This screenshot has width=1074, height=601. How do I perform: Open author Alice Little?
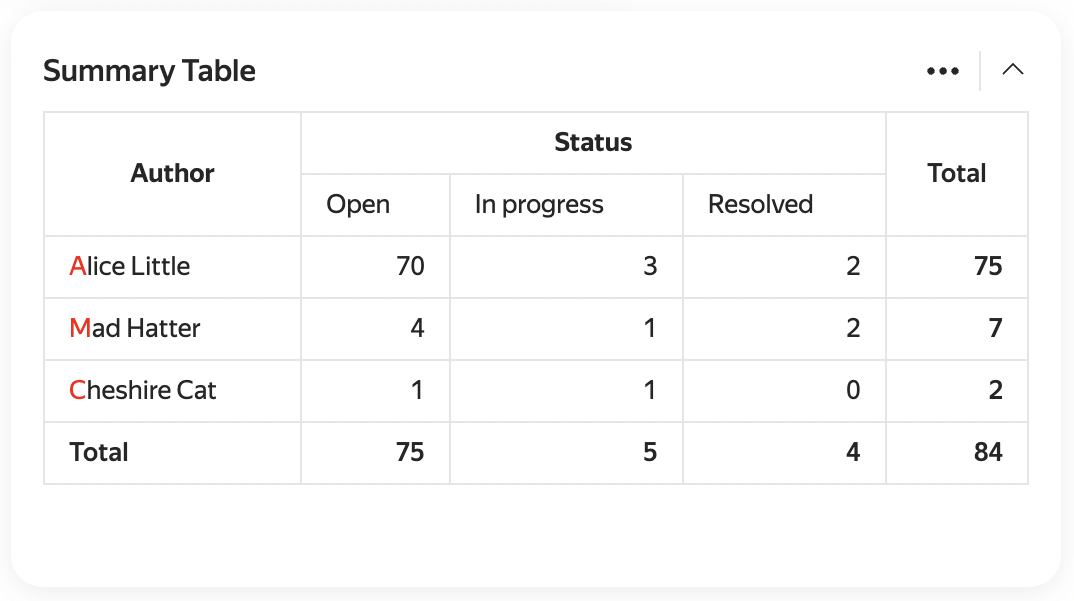(x=130, y=266)
